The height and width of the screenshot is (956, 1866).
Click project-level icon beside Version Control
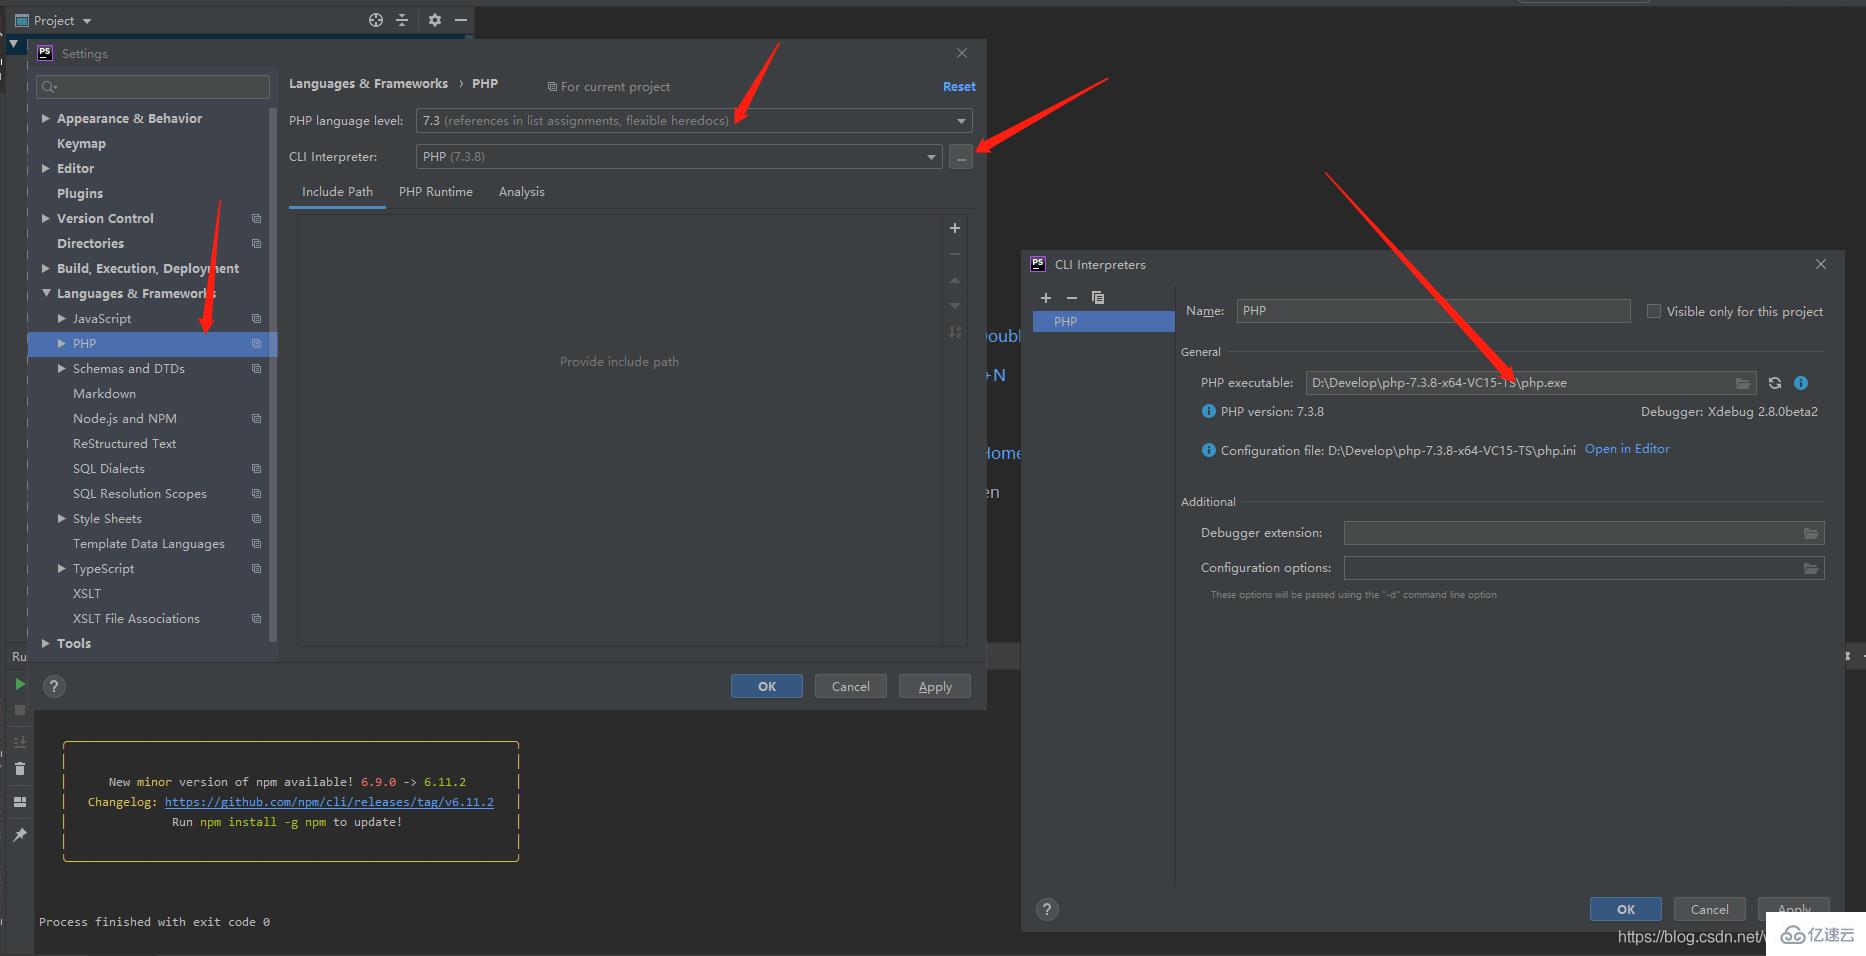click(x=257, y=219)
